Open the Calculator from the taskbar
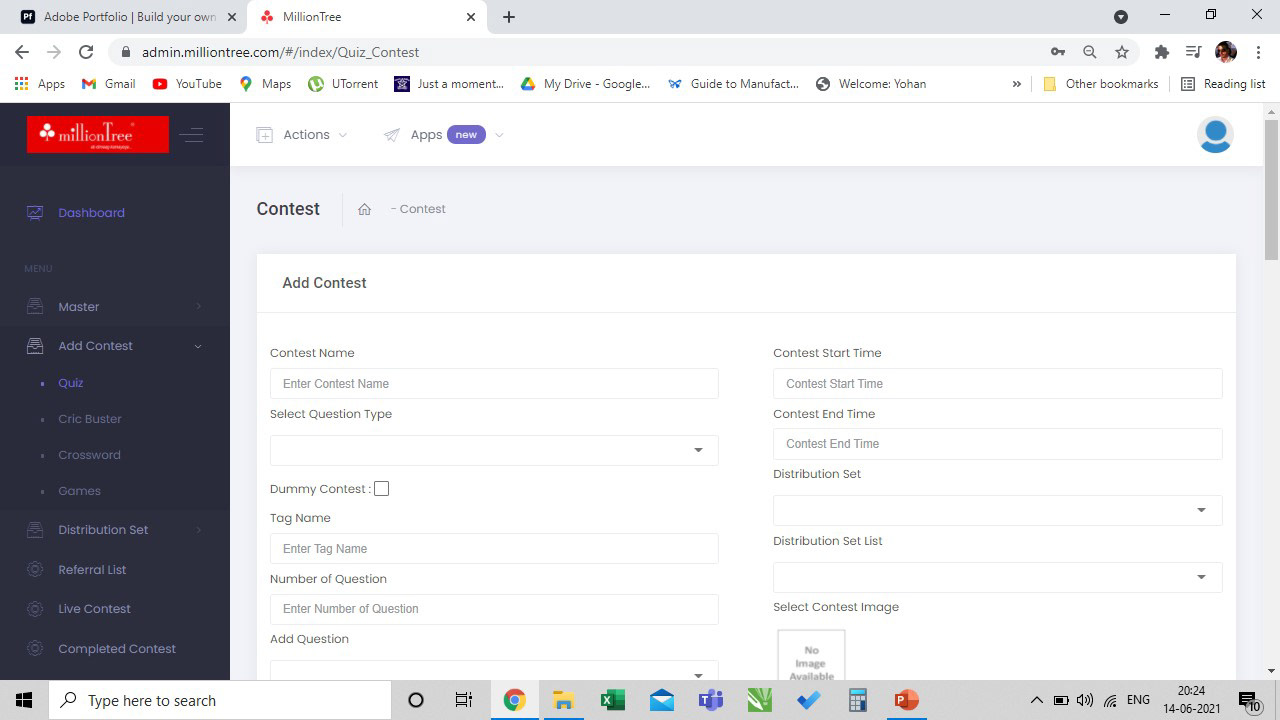Image resolution: width=1280 pixels, height=720 pixels. click(858, 700)
